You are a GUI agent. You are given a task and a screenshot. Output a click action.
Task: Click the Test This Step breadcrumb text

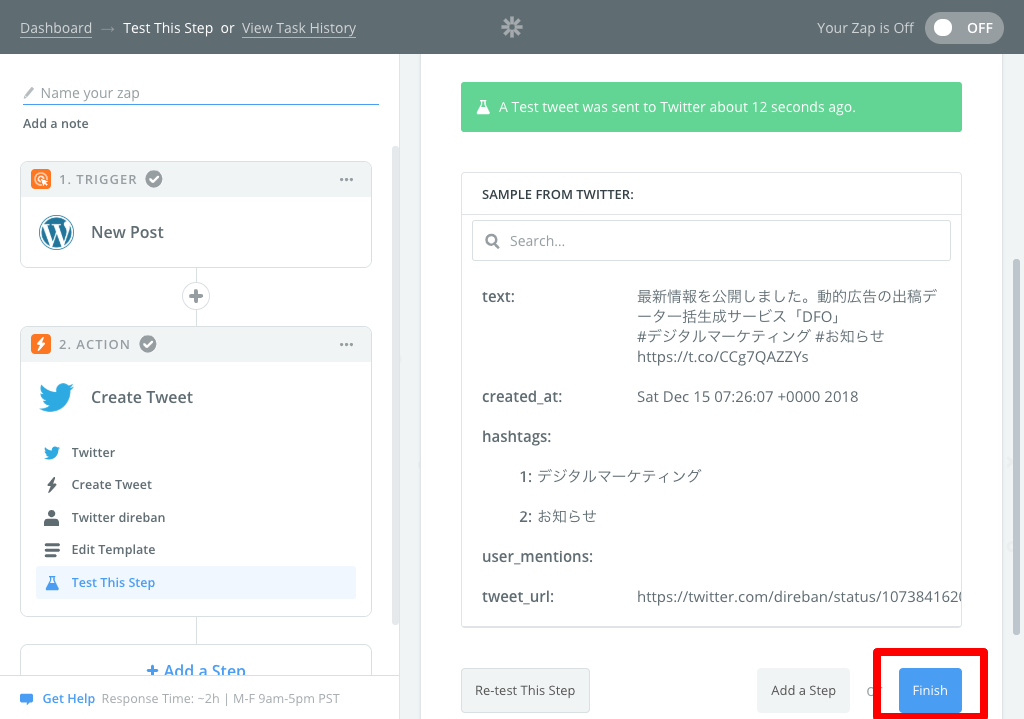(x=168, y=28)
